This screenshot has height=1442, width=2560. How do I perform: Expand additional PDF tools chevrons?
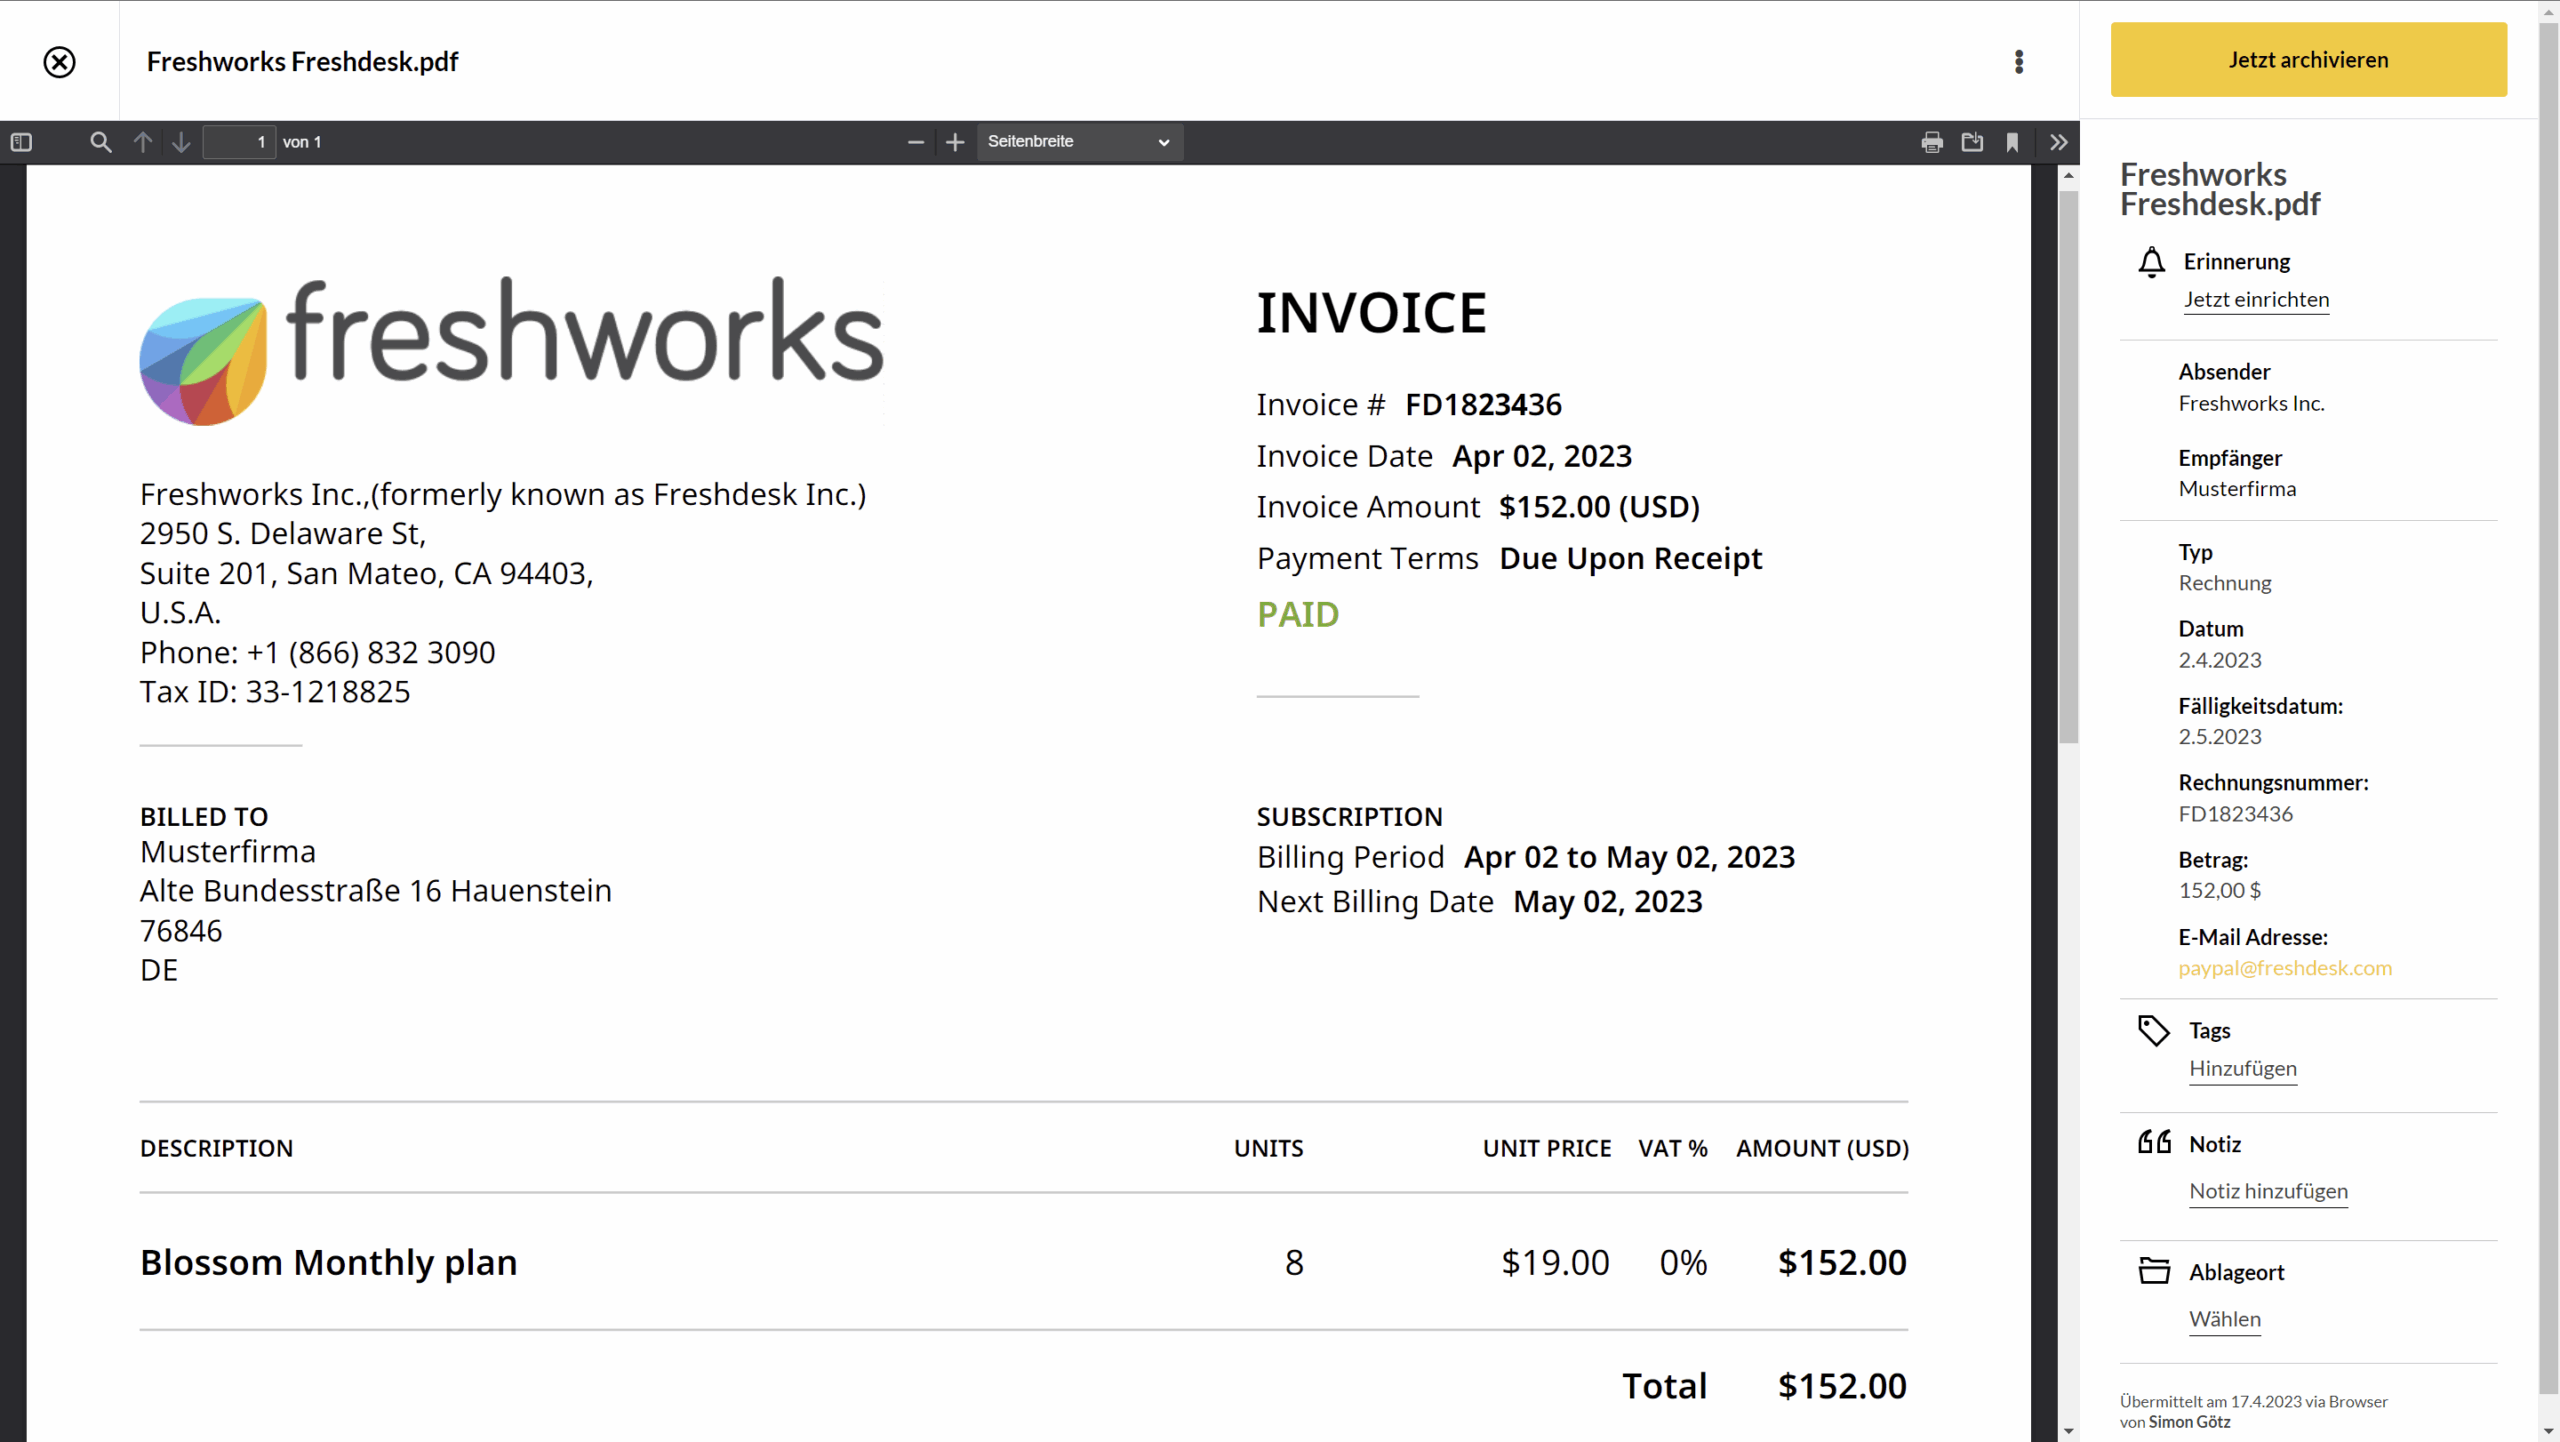coord(2058,142)
